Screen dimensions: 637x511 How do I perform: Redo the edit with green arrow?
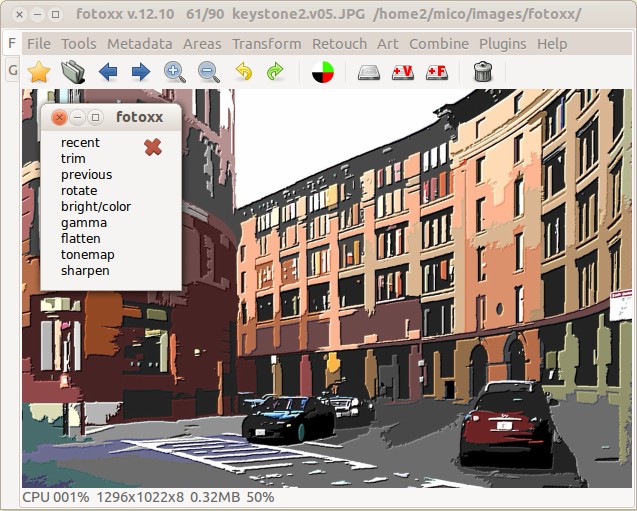point(275,71)
